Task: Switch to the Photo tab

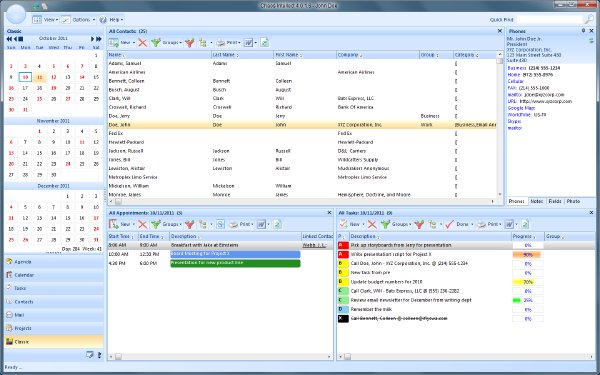Action: click(573, 201)
